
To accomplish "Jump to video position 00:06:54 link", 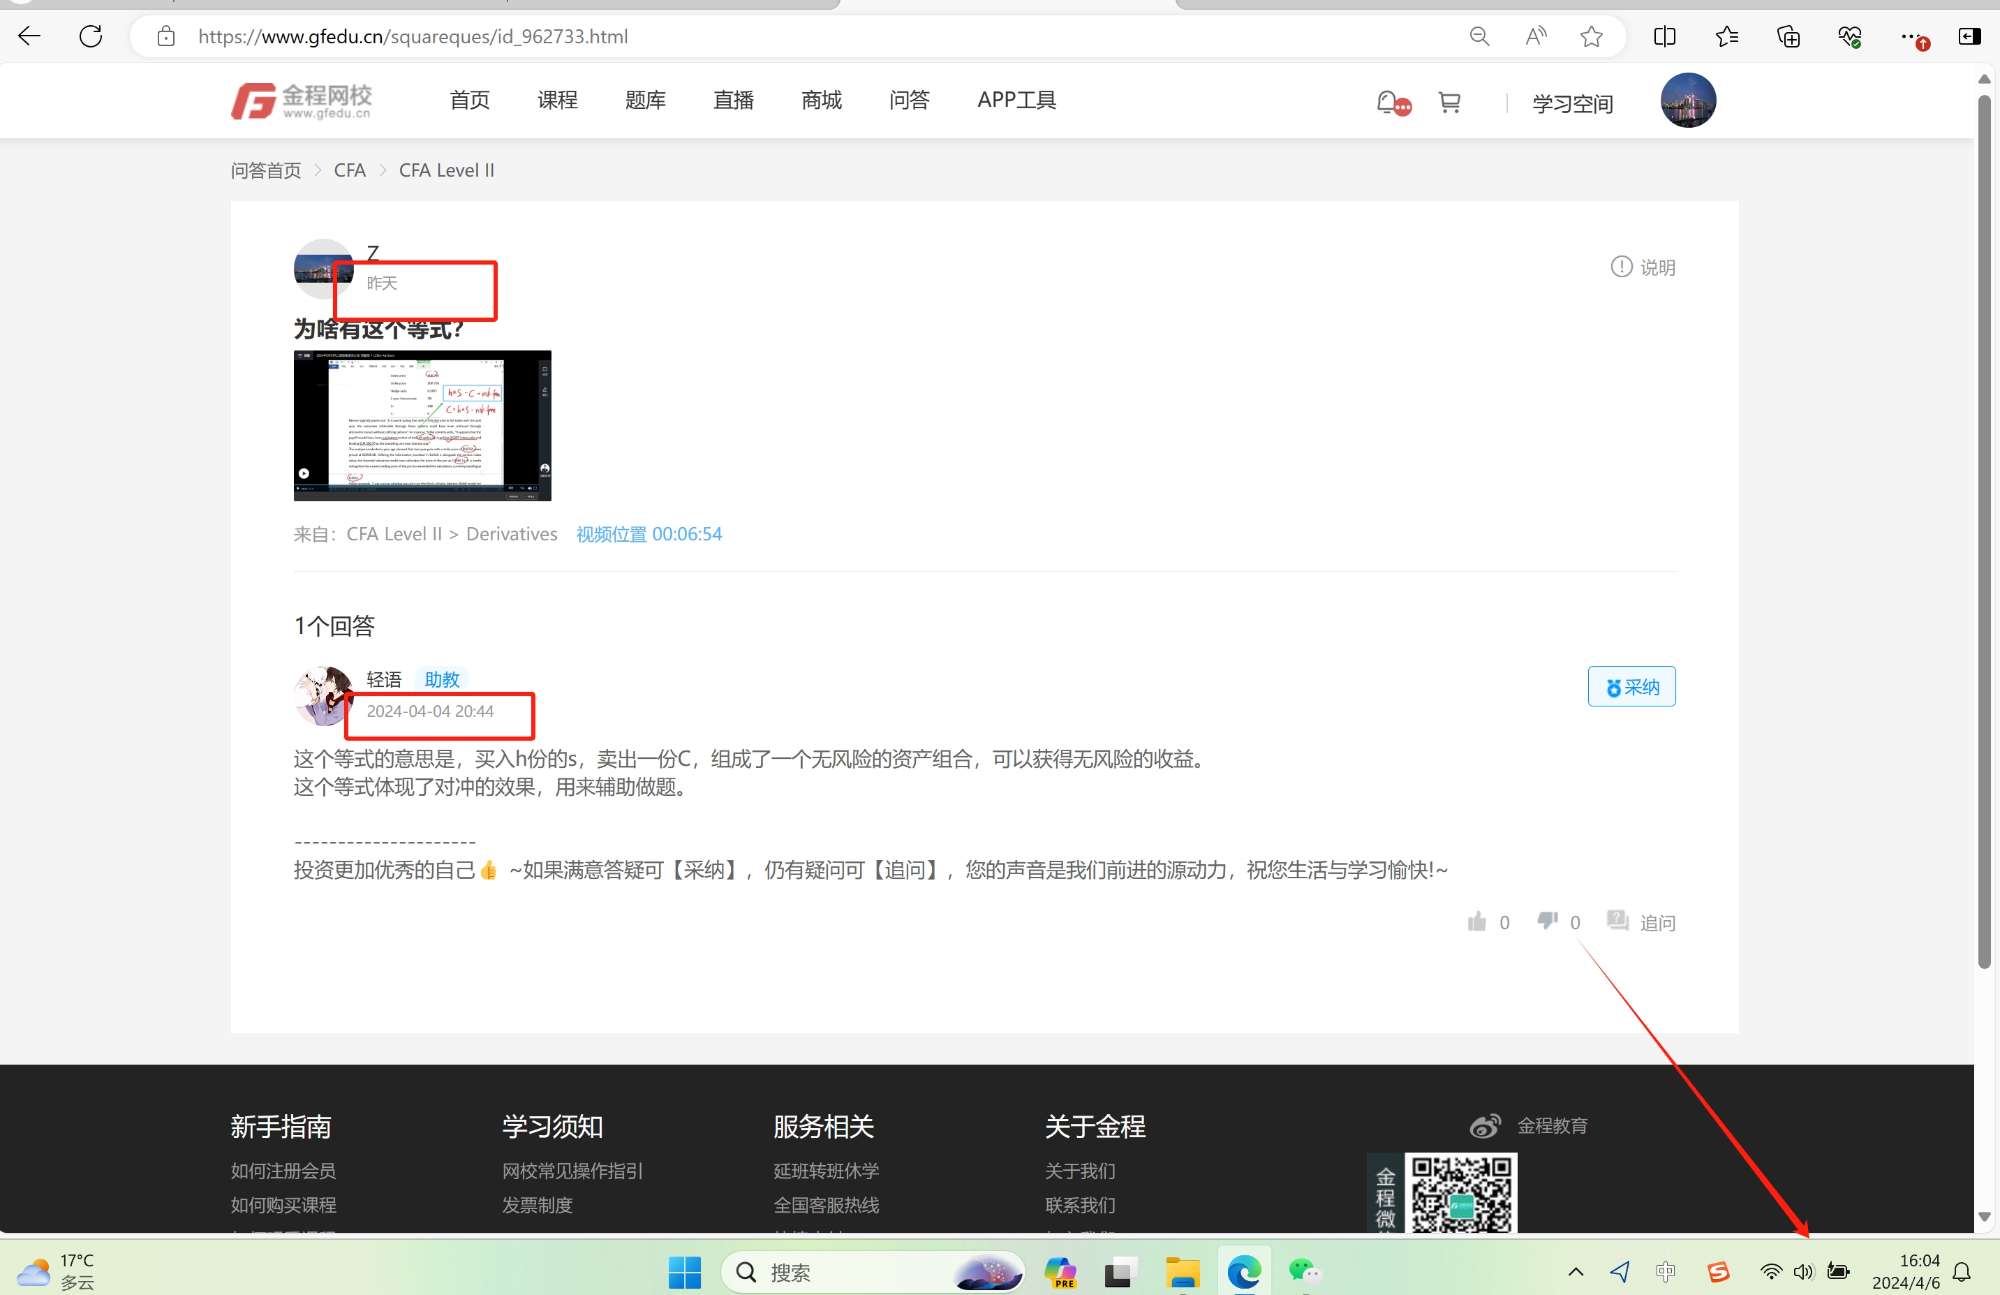I will 649,534.
